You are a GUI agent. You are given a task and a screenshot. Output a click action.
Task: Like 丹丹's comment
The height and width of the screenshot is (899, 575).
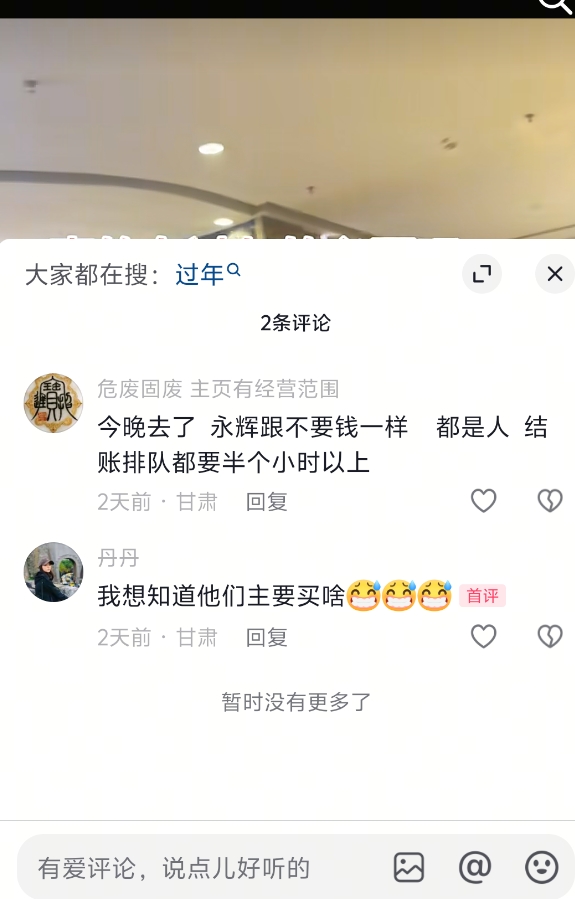483,636
